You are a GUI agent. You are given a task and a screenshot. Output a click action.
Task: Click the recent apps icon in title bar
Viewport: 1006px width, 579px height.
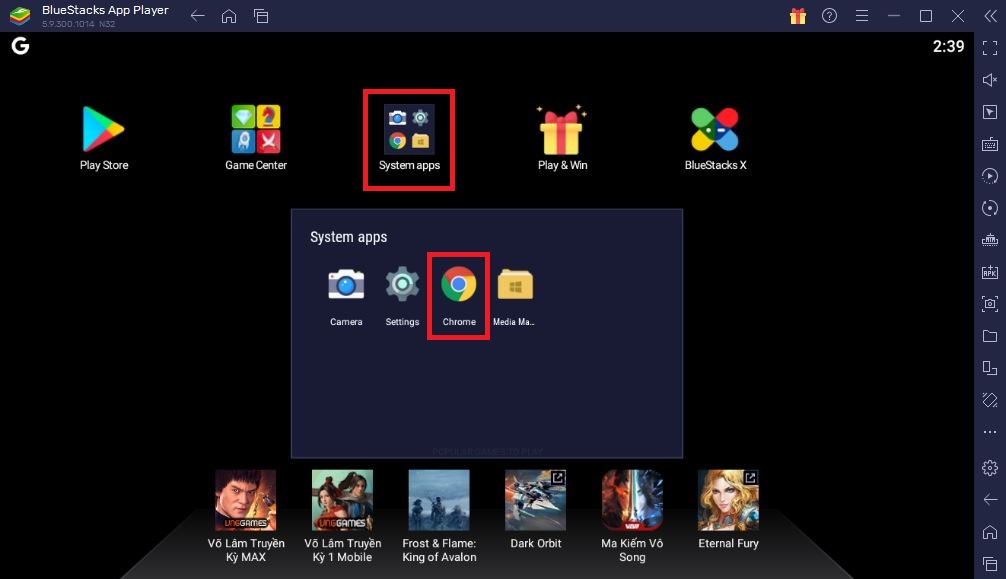point(261,16)
